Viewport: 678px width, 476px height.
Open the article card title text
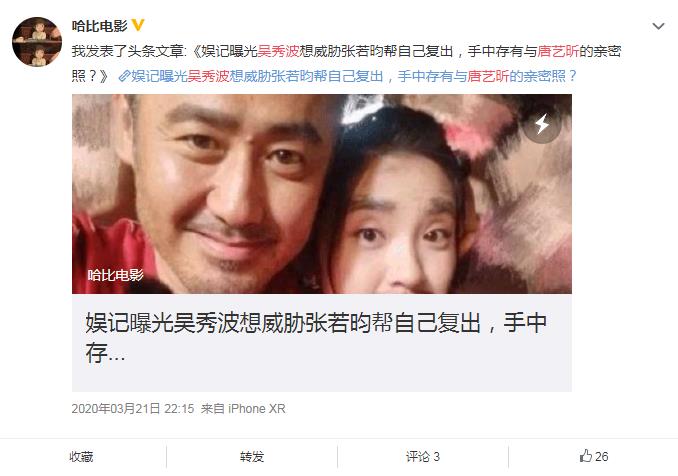pos(316,337)
